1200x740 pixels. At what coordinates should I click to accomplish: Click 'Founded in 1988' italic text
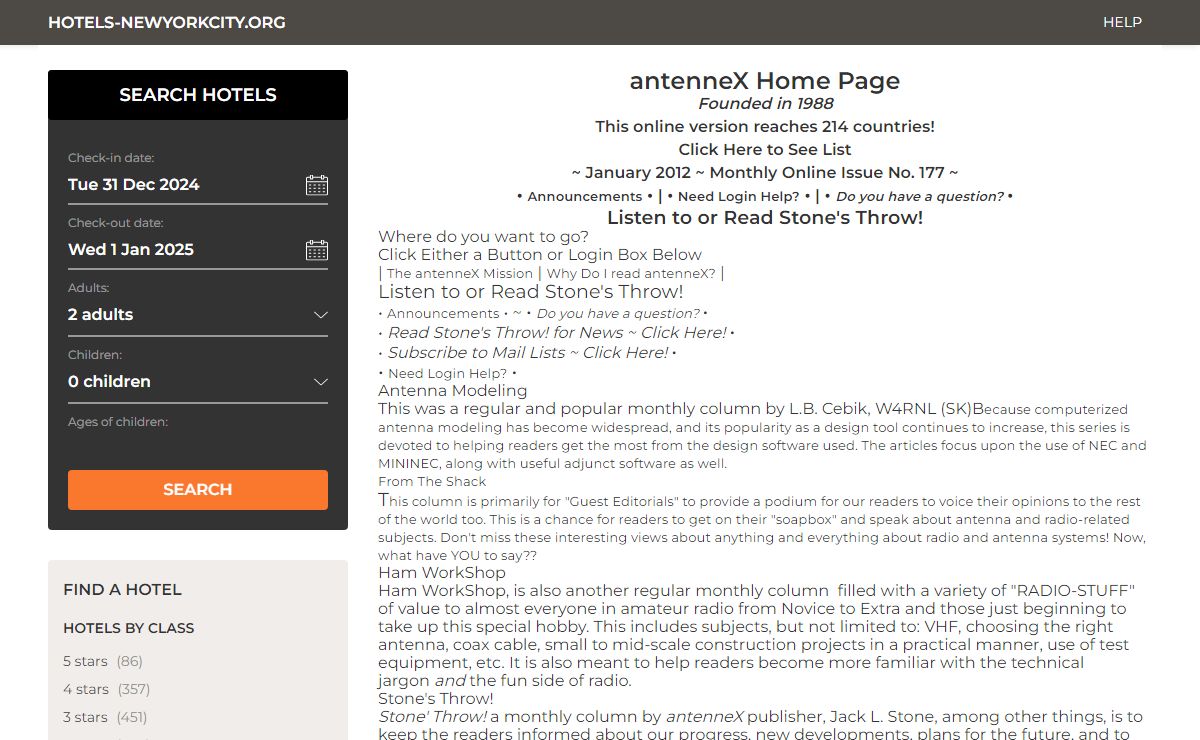click(x=765, y=104)
